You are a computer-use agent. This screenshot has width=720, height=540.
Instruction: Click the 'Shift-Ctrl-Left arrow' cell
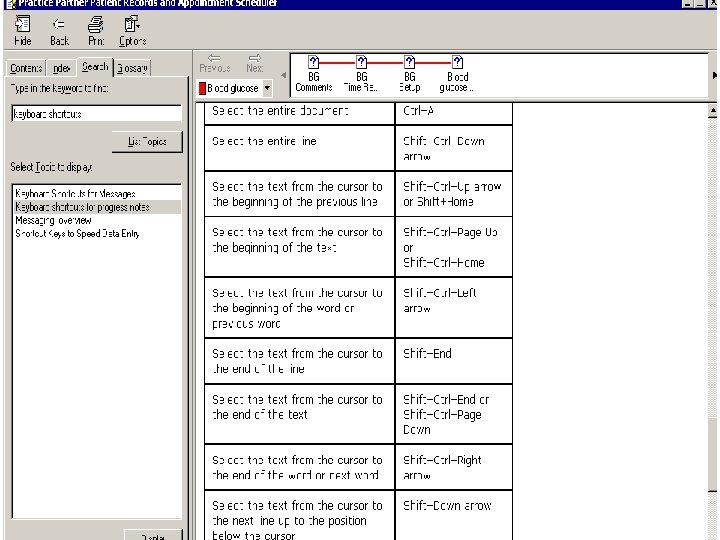454,308
